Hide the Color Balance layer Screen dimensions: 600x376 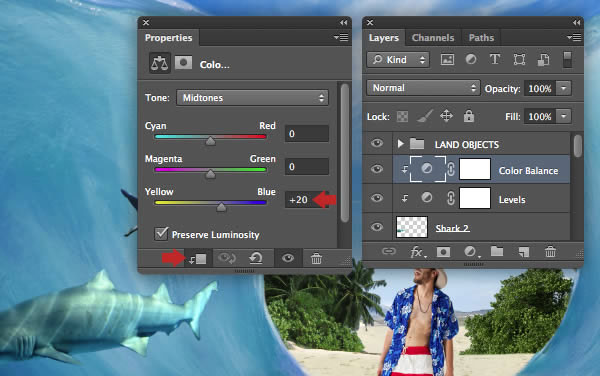(377, 169)
